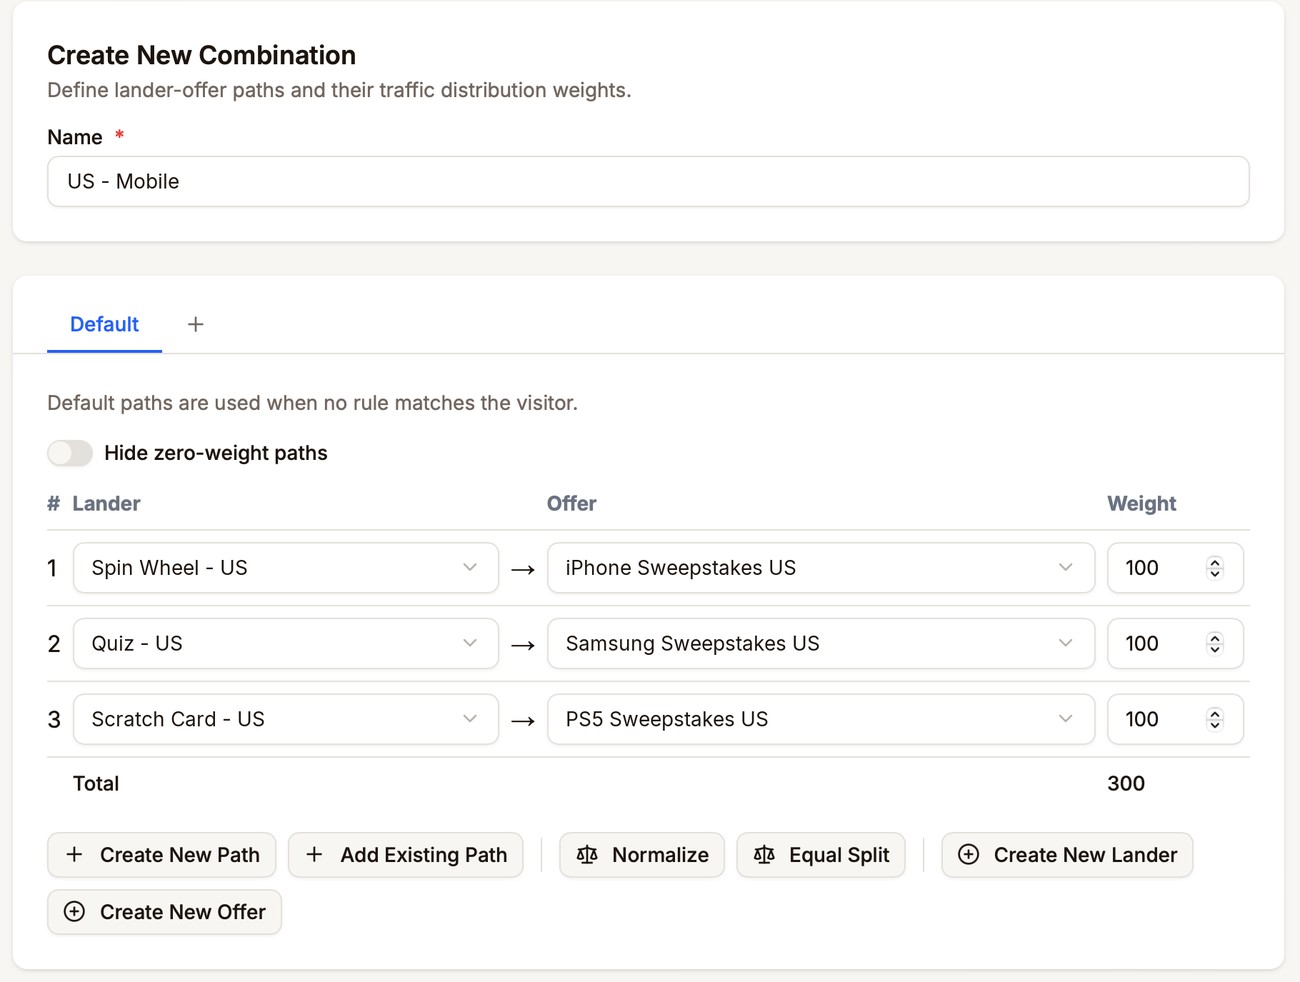
Task: Expand the Samsung Sweepstakes US offer dropdown
Action: coord(821,644)
